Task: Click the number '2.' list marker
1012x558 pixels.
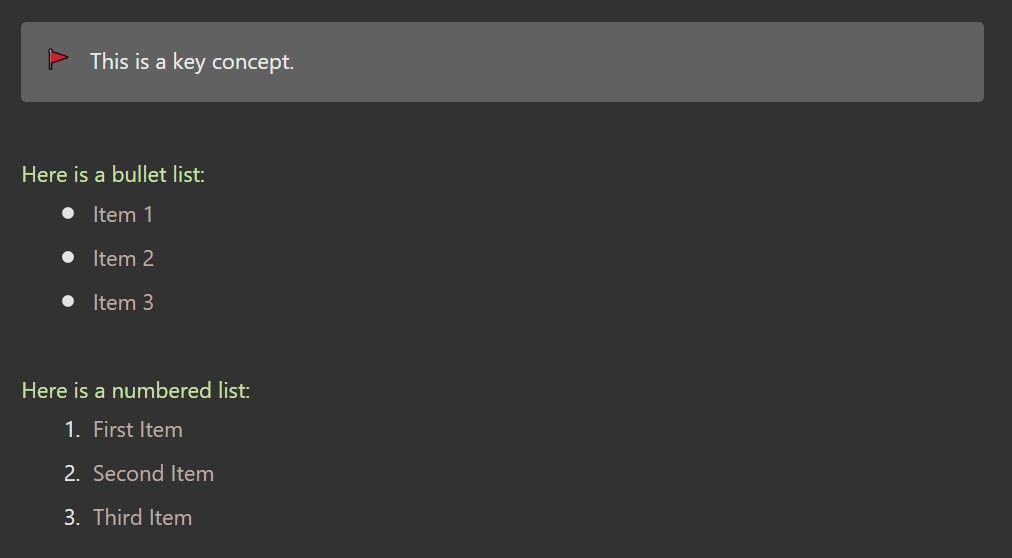Action: 72,473
